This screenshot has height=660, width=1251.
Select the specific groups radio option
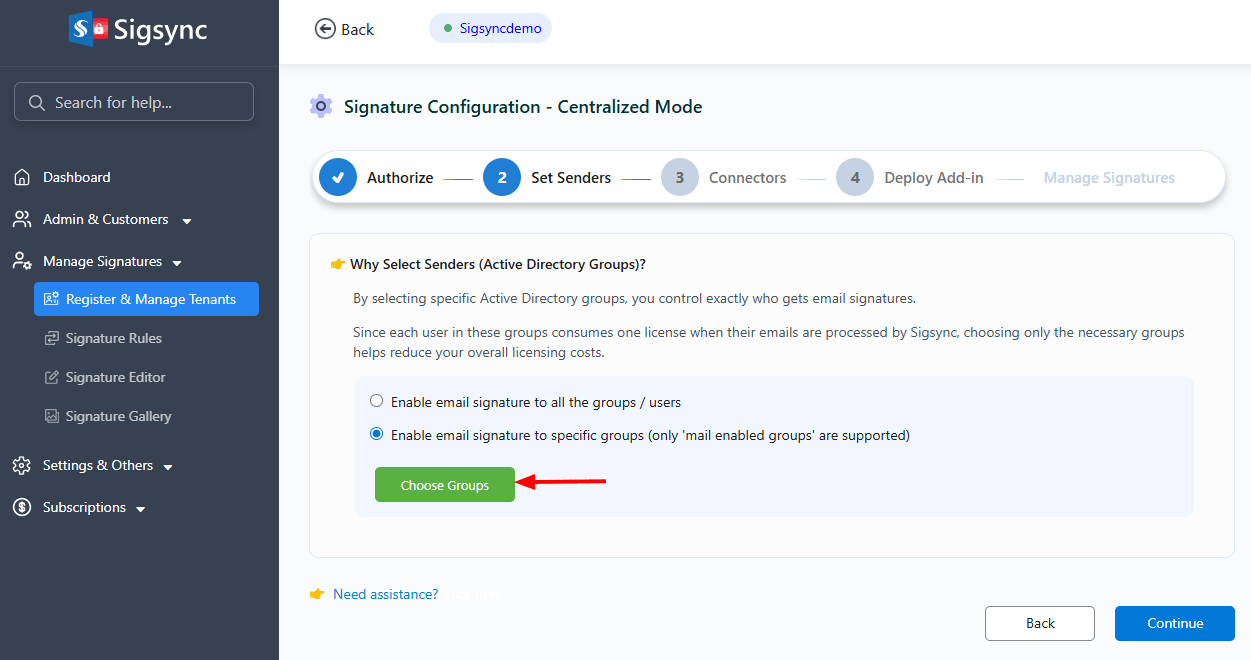pos(377,434)
